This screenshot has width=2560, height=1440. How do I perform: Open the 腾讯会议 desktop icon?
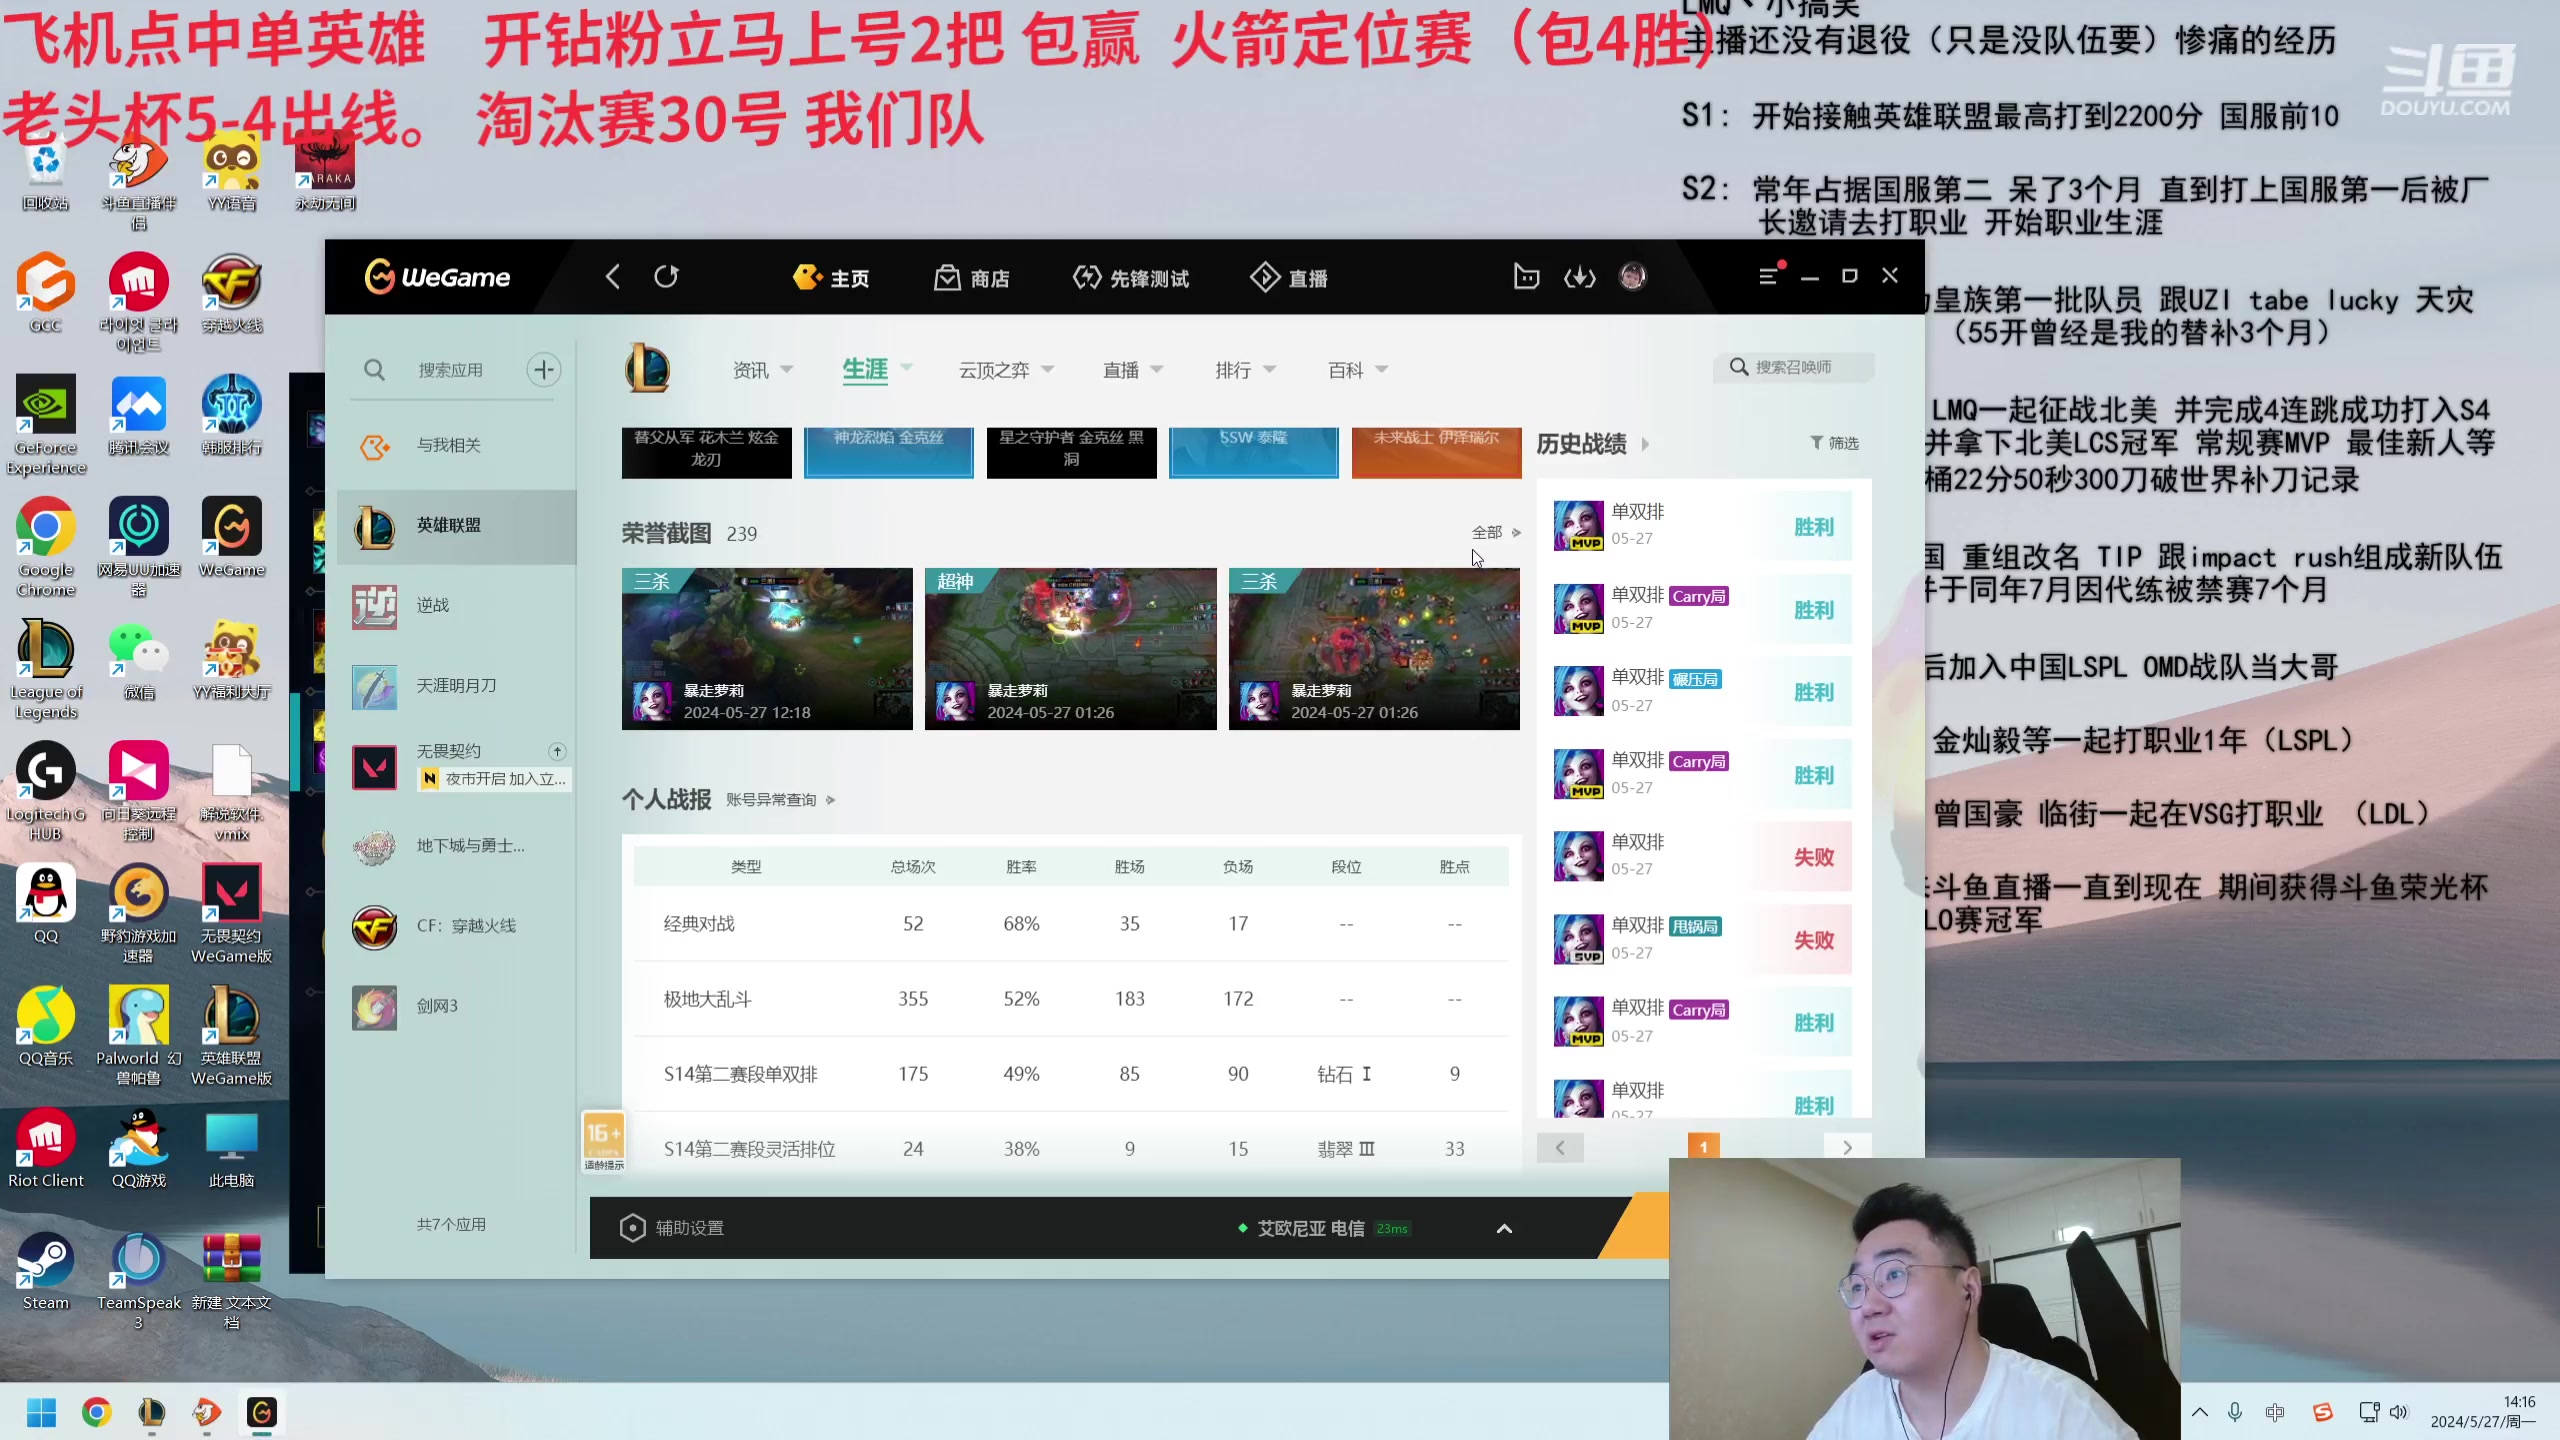point(138,415)
